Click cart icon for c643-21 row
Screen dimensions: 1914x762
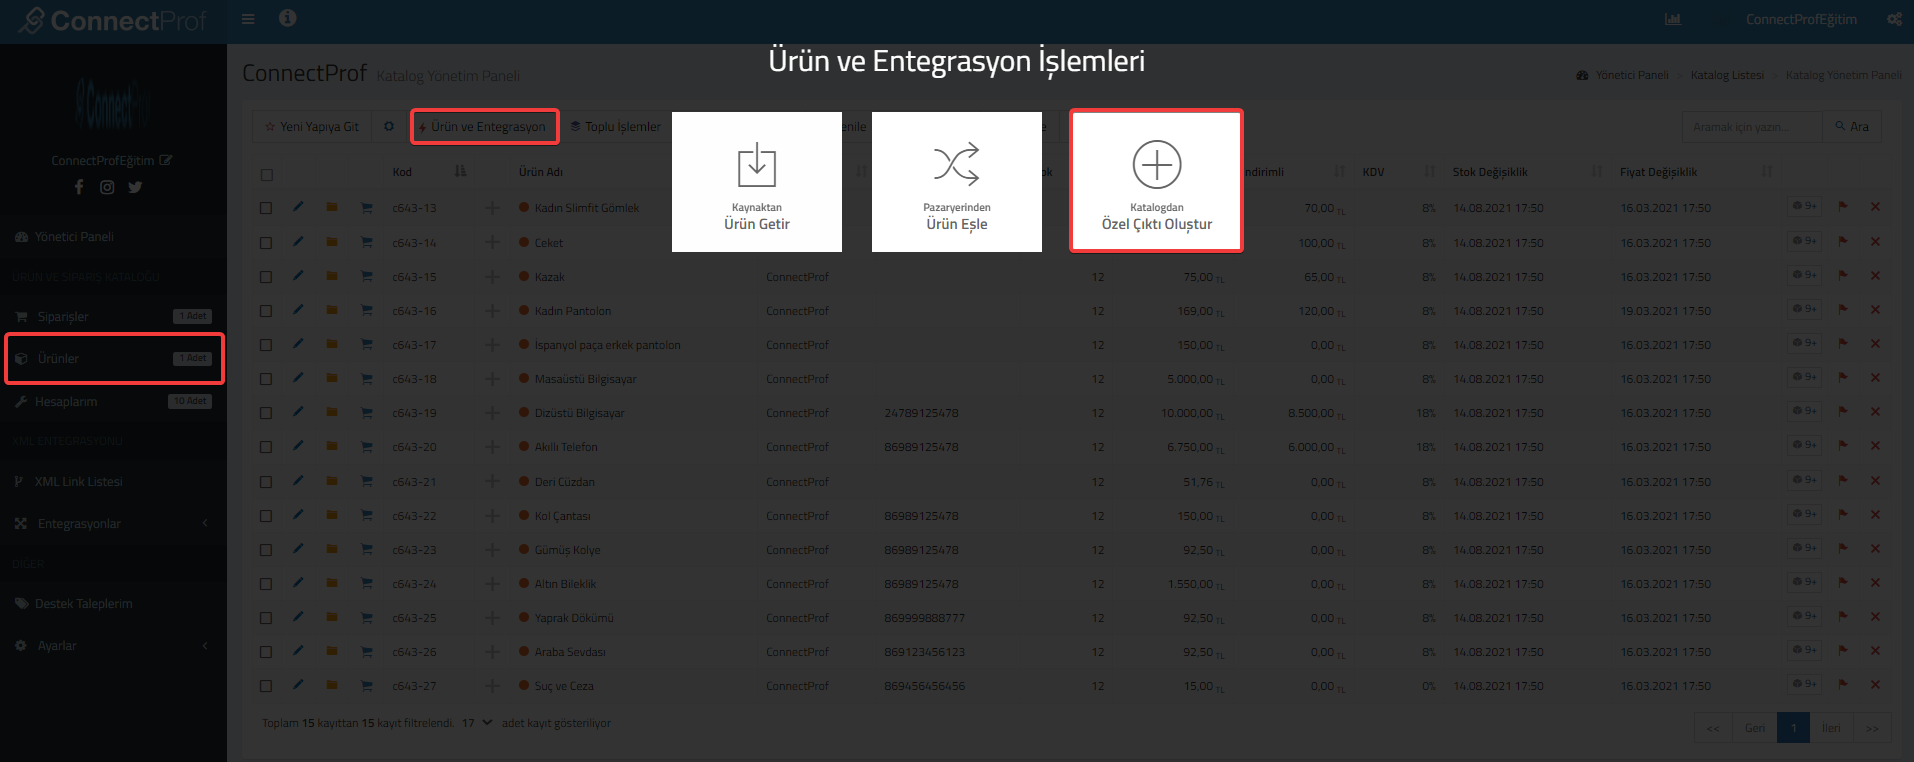(367, 481)
